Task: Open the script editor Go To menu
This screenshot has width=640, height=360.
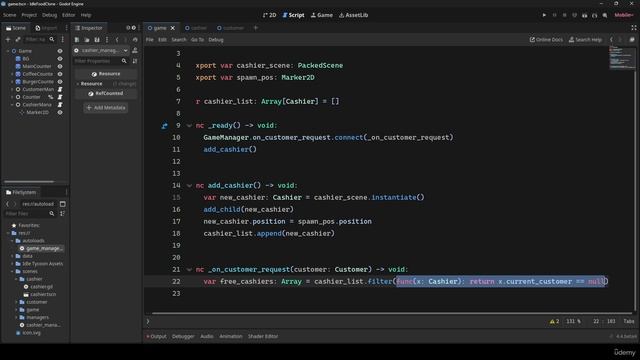Action: pyautogui.click(x=197, y=40)
